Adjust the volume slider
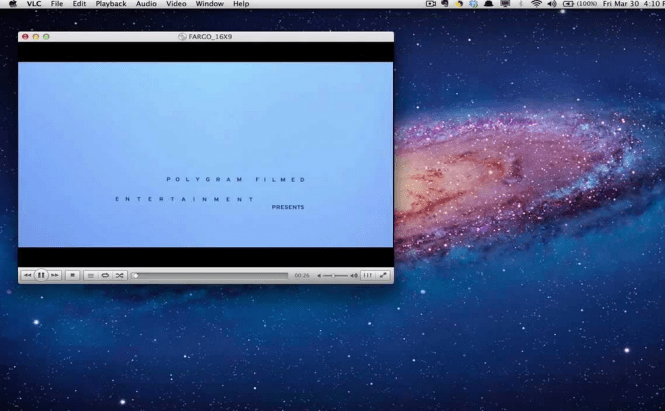The width and height of the screenshot is (665, 411). [335, 276]
